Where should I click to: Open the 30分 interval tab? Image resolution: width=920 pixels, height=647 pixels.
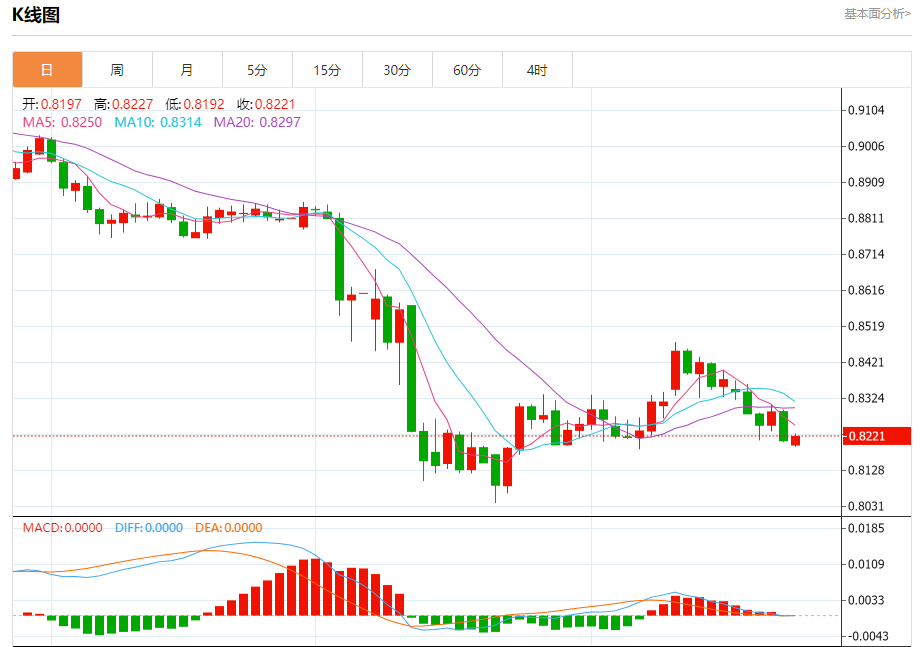[x=397, y=70]
